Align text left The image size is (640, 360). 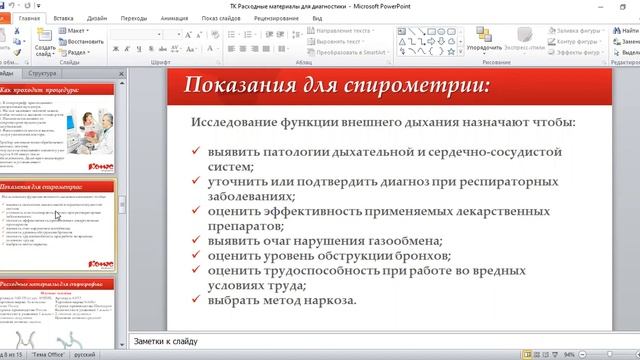(231, 49)
